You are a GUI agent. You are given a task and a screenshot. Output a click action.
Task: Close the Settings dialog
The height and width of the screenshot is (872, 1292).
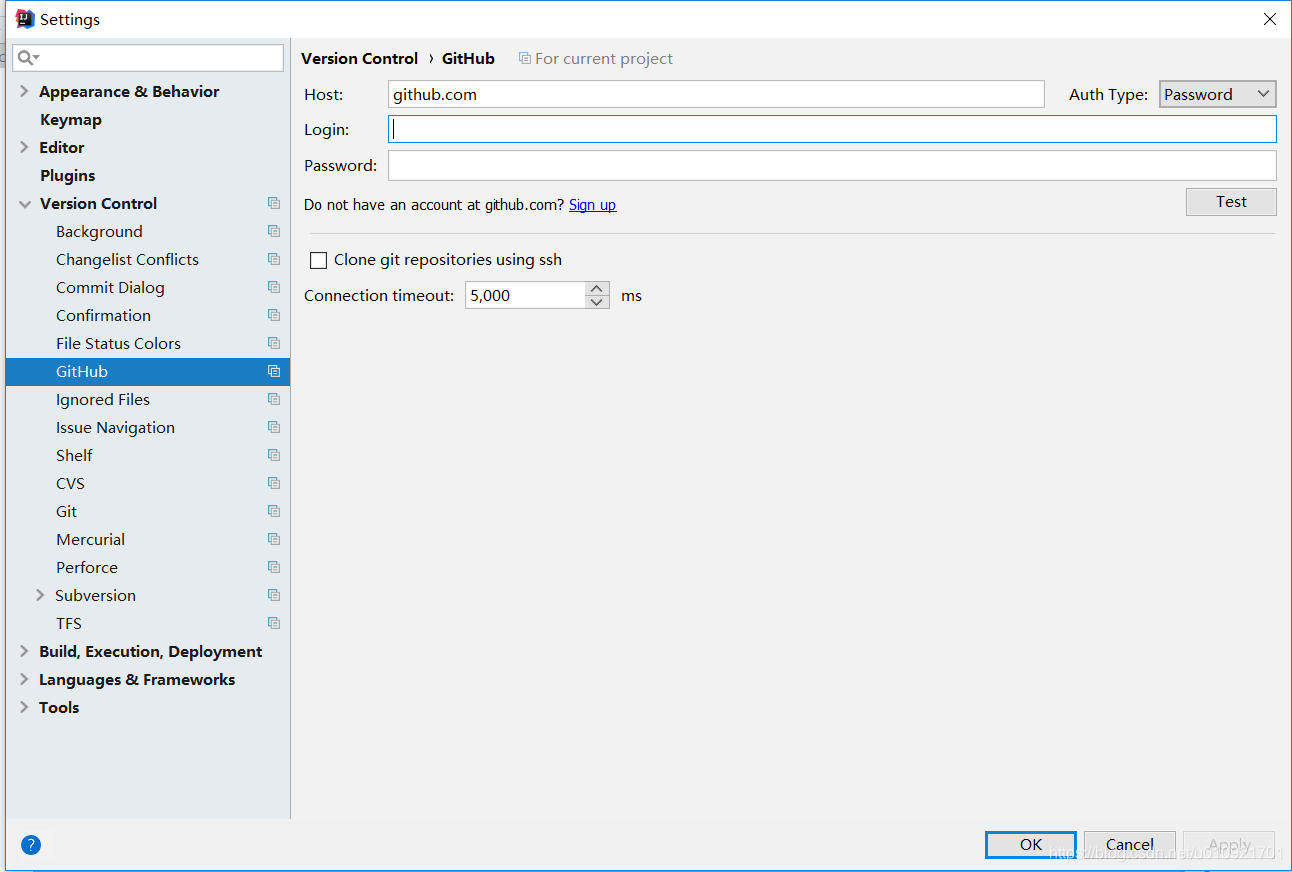click(1270, 19)
